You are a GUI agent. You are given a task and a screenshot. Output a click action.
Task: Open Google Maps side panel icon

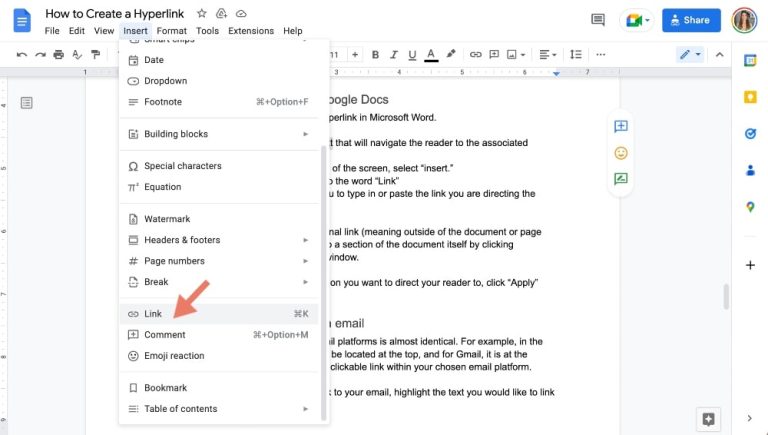(750, 207)
